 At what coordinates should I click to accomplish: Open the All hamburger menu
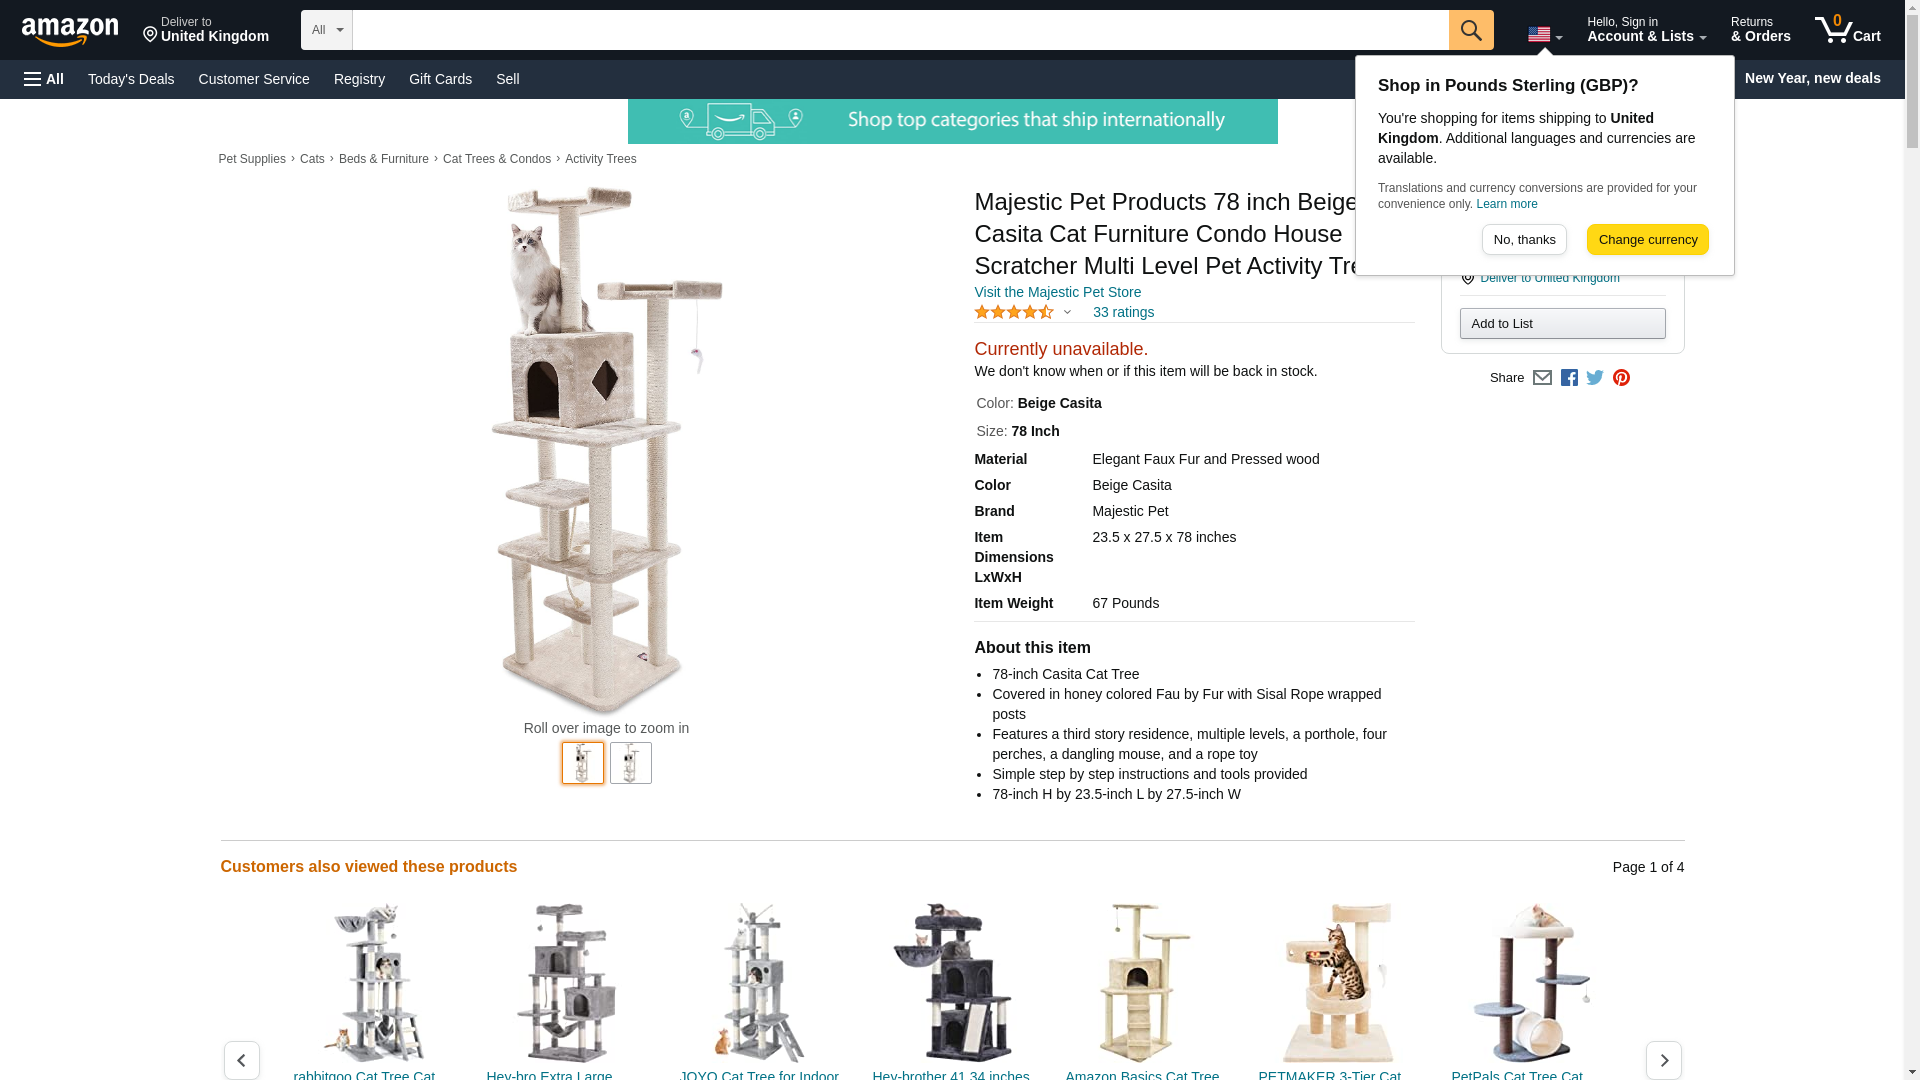tap(44, 79)
